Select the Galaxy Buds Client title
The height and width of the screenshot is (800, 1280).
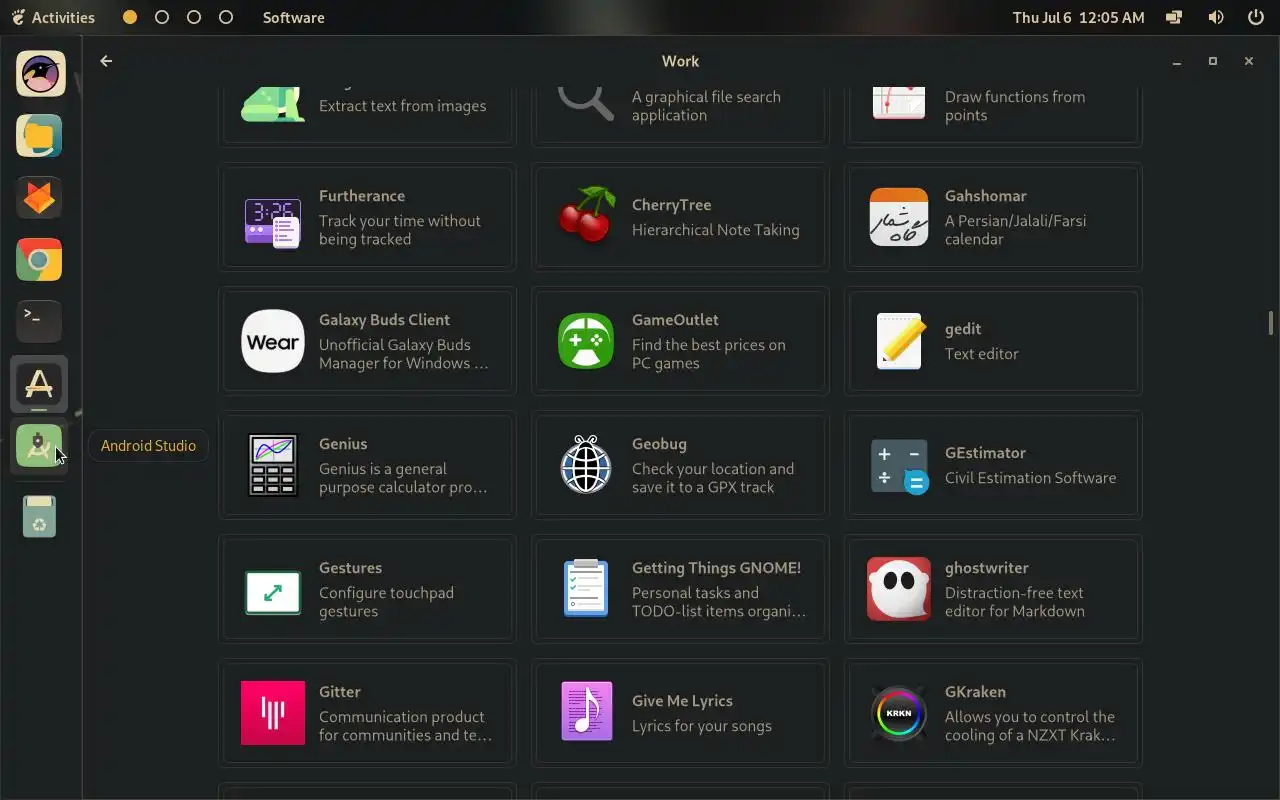(x=384, y=320)
